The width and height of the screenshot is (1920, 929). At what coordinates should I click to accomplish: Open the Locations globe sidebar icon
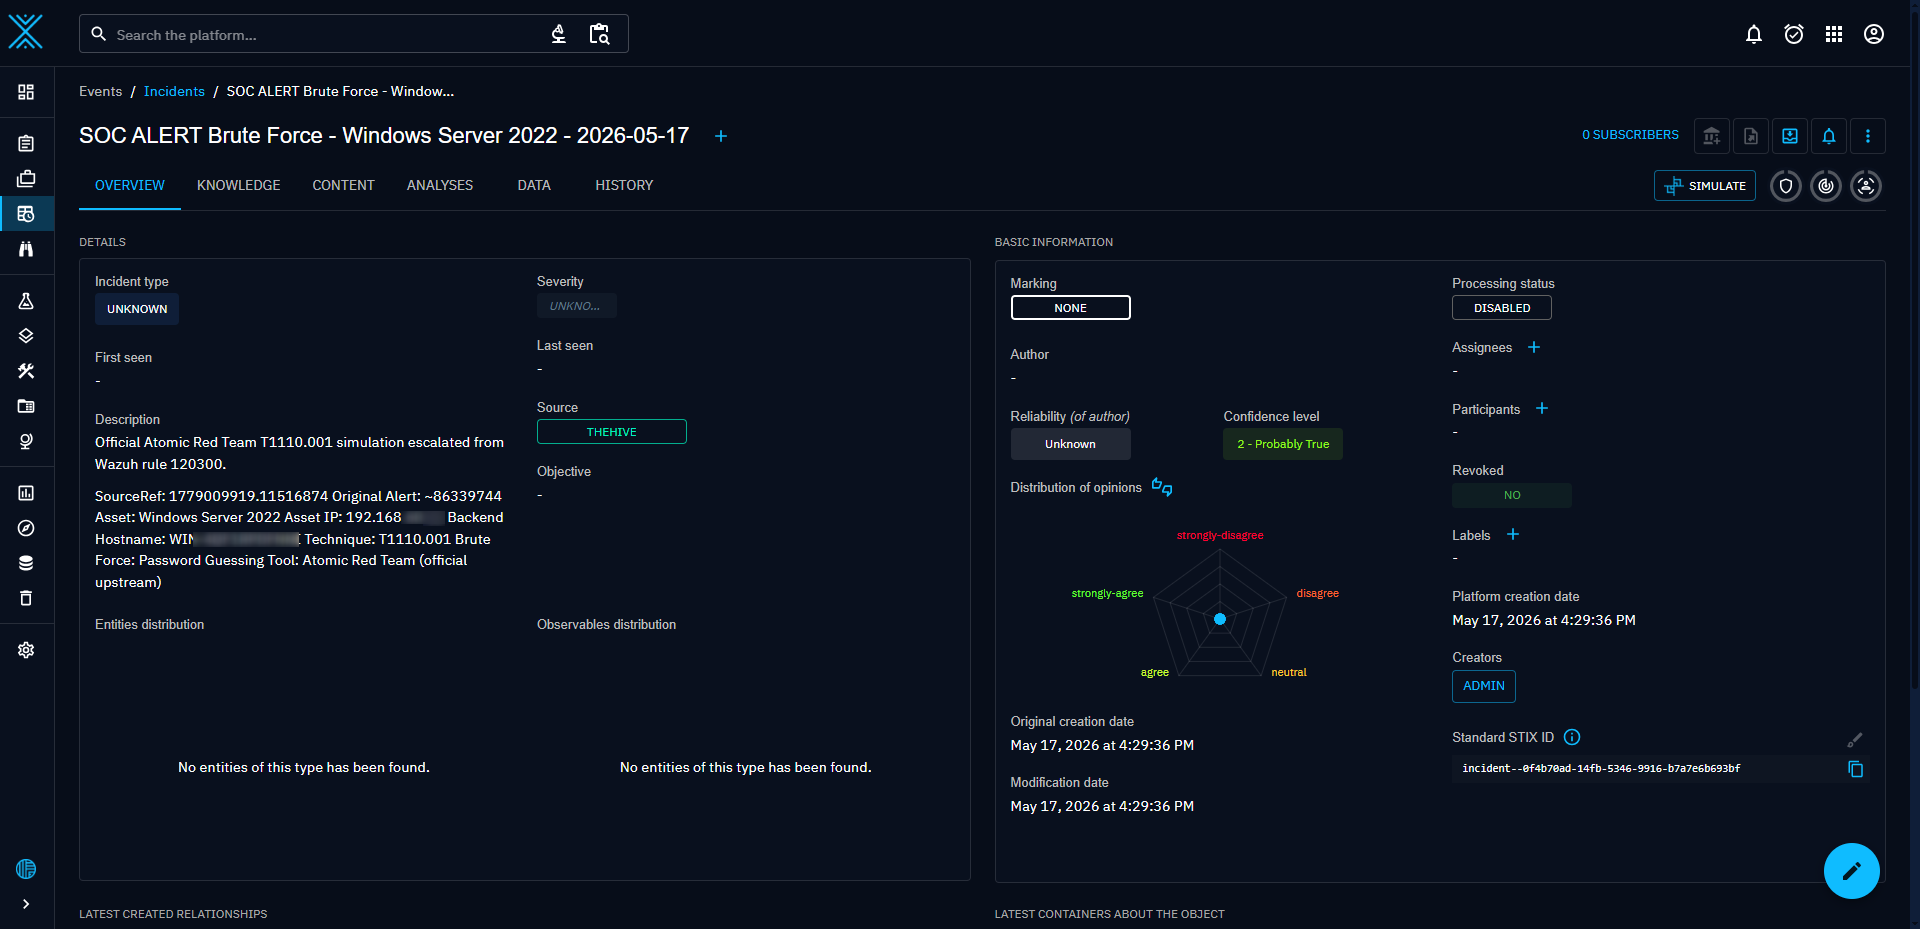pos(26,441)
